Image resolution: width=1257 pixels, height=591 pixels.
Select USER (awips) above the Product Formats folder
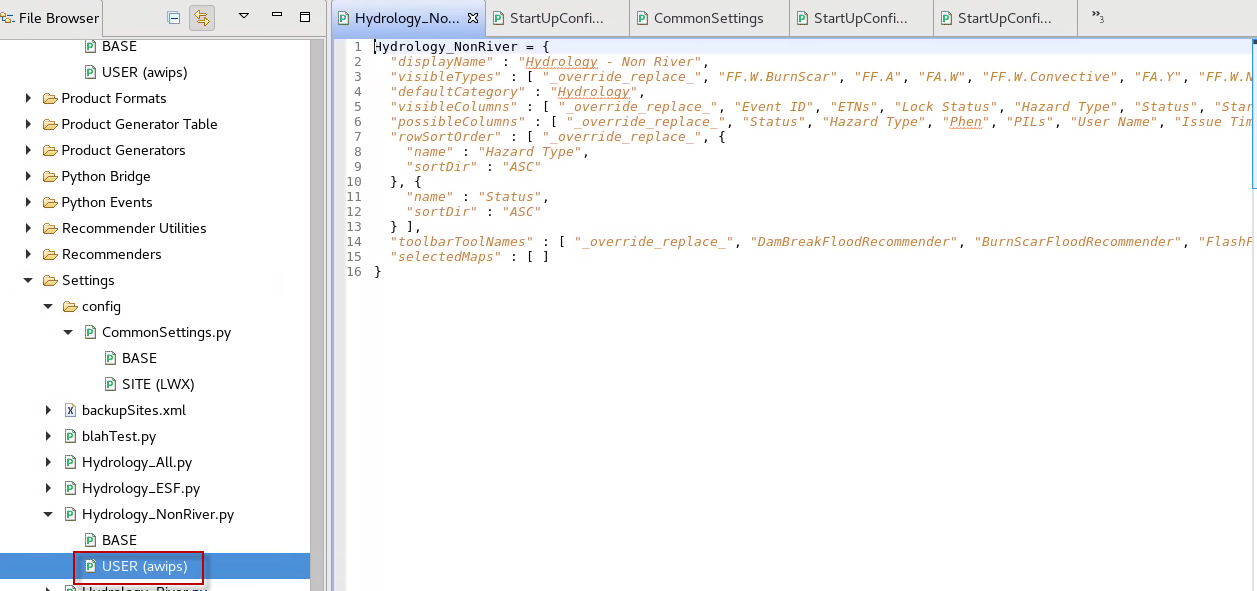coord(144,72)
